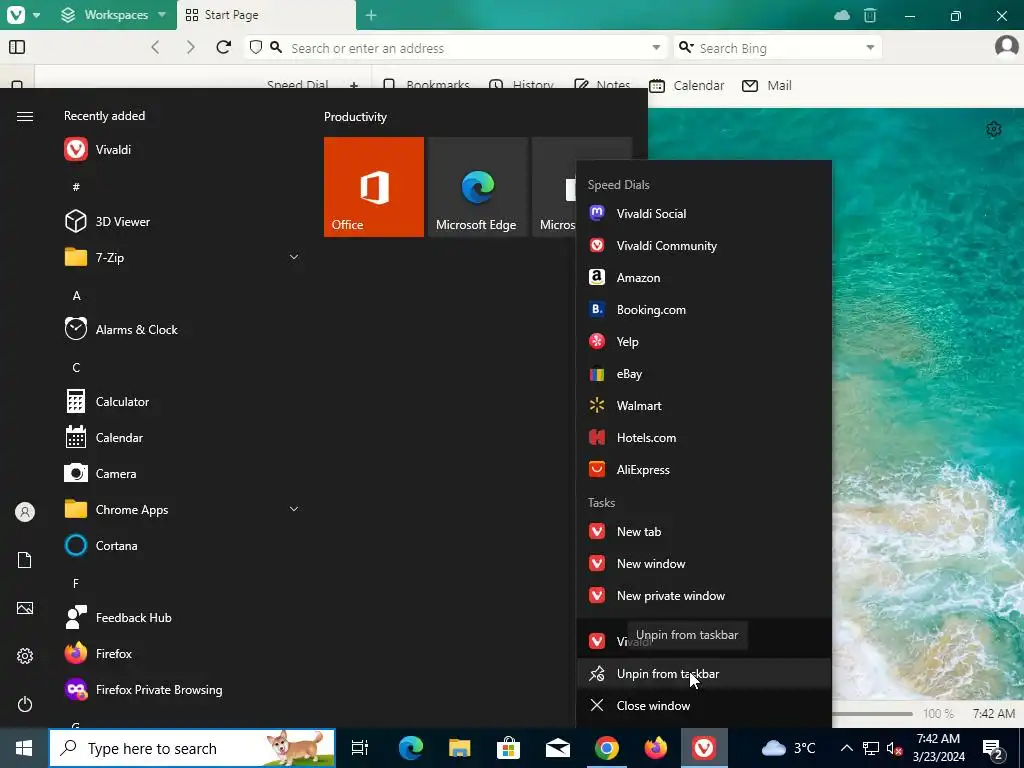The image size is (1024, 768).
Task: Go back with the back arrow
Action: (x=155, y=47)
